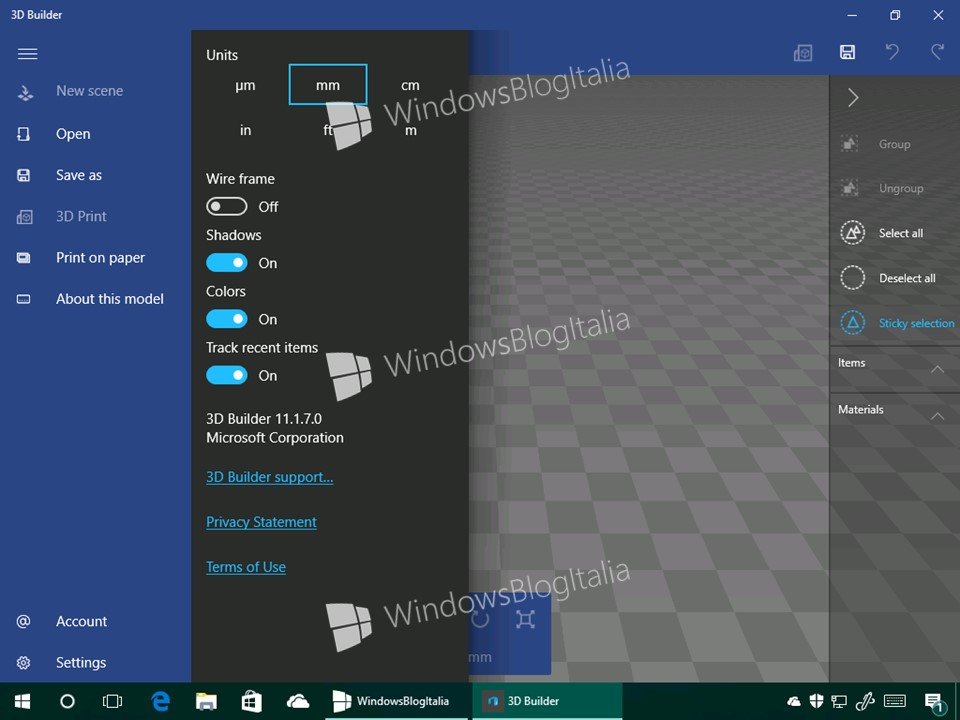
Task: Click the Ungroup icon in right panel
Action: pos(850,188)
